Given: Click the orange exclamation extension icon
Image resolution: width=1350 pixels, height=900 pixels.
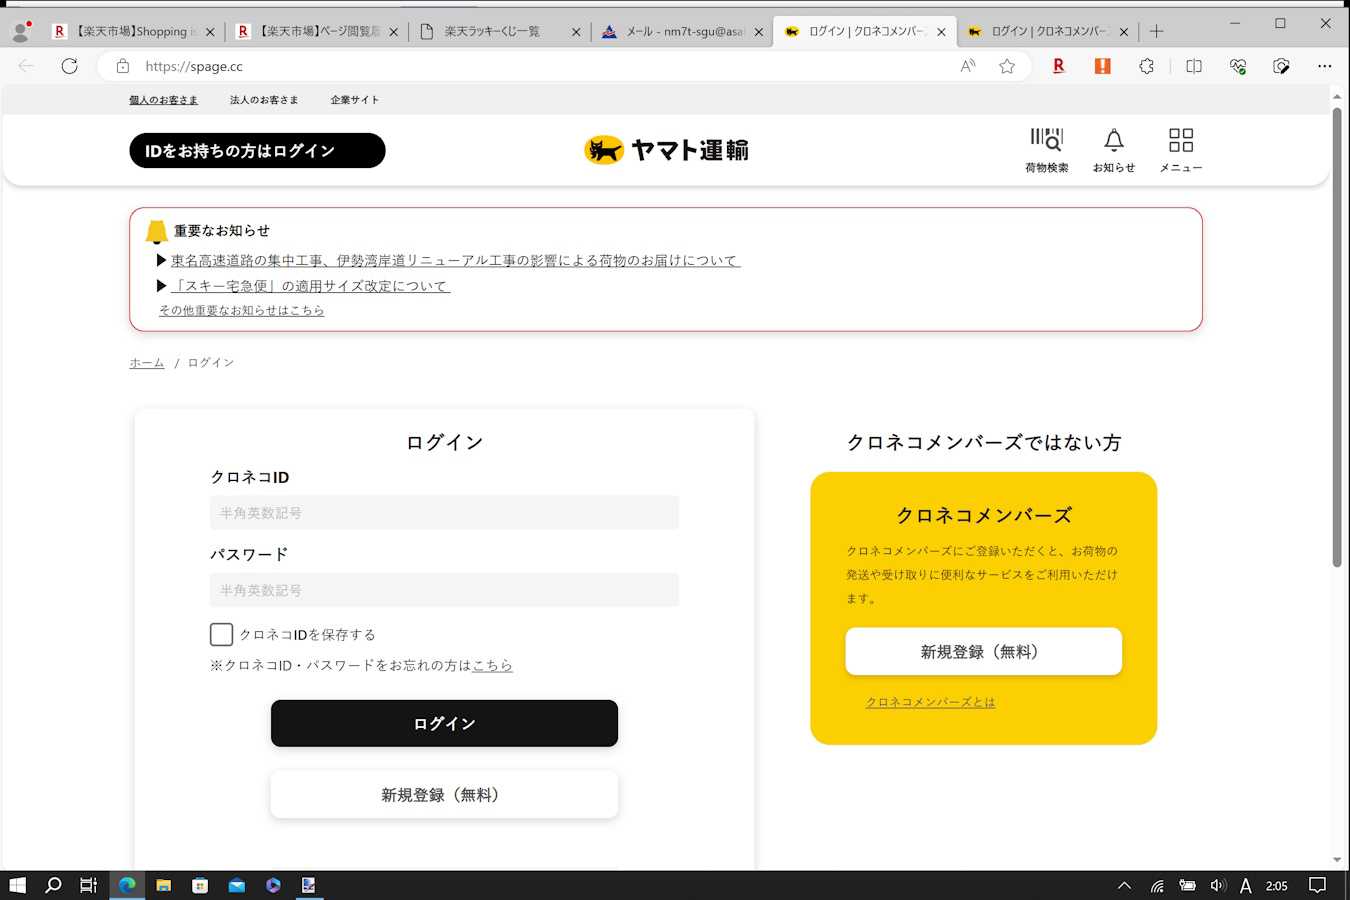Looking at the screenshot, I should [1102, 66].
